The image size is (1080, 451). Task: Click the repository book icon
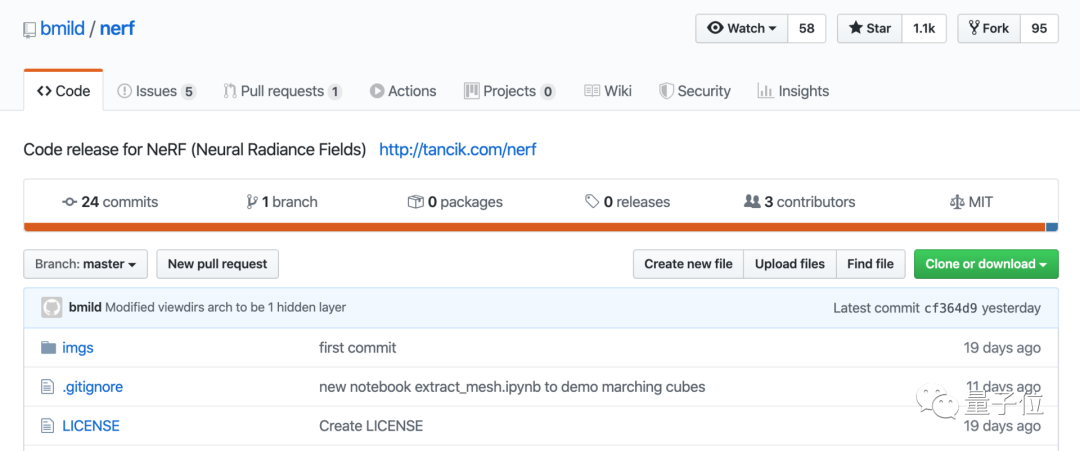[x=30, y=30]
